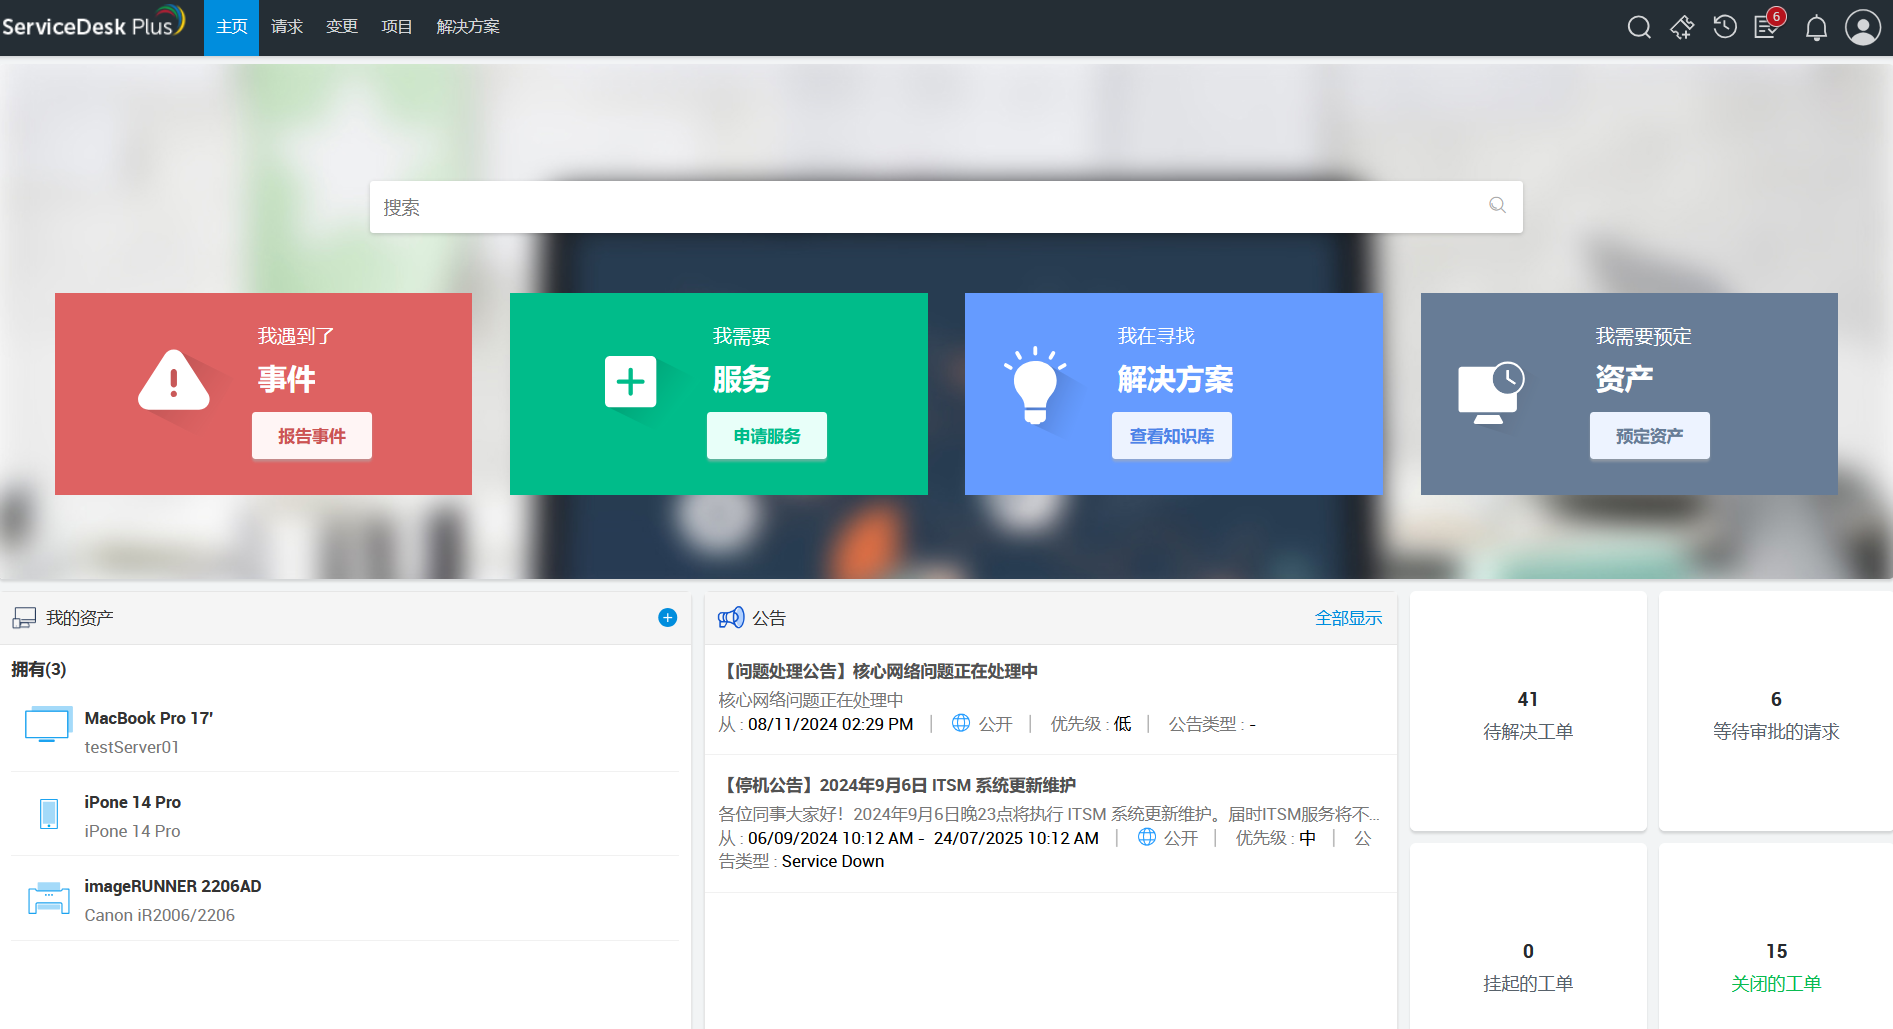Open announcement 【停机公告】2024年9月6日 ITSM 系统更新维护
The height and width of the screenshot is (1029, 1893).
pyautogui.click(x=898, y=785)
